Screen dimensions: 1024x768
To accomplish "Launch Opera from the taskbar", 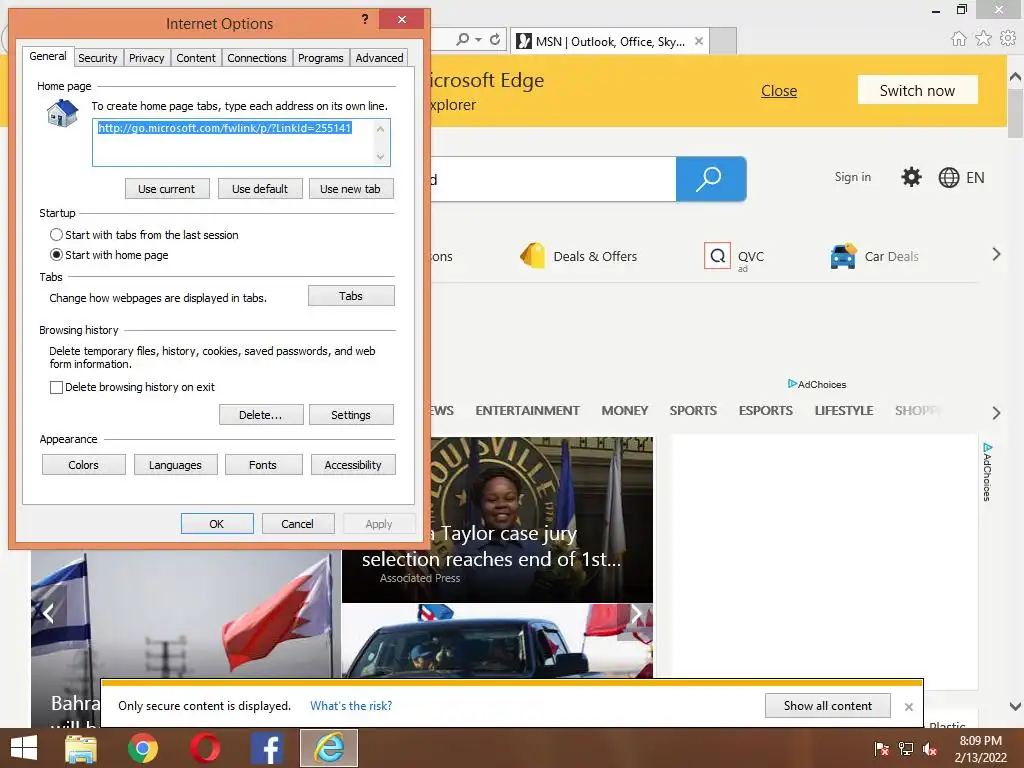I will click(205, 748).
